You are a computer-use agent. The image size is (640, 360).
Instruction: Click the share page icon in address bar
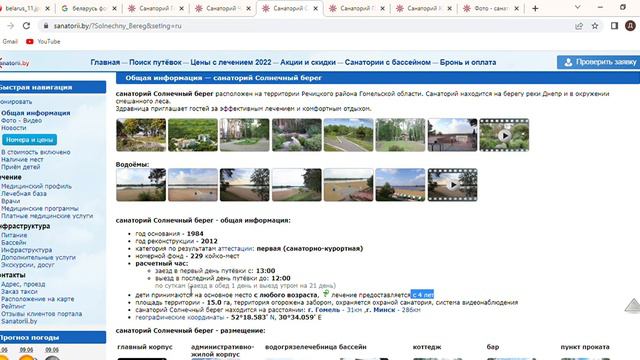(x=578, y=26)
